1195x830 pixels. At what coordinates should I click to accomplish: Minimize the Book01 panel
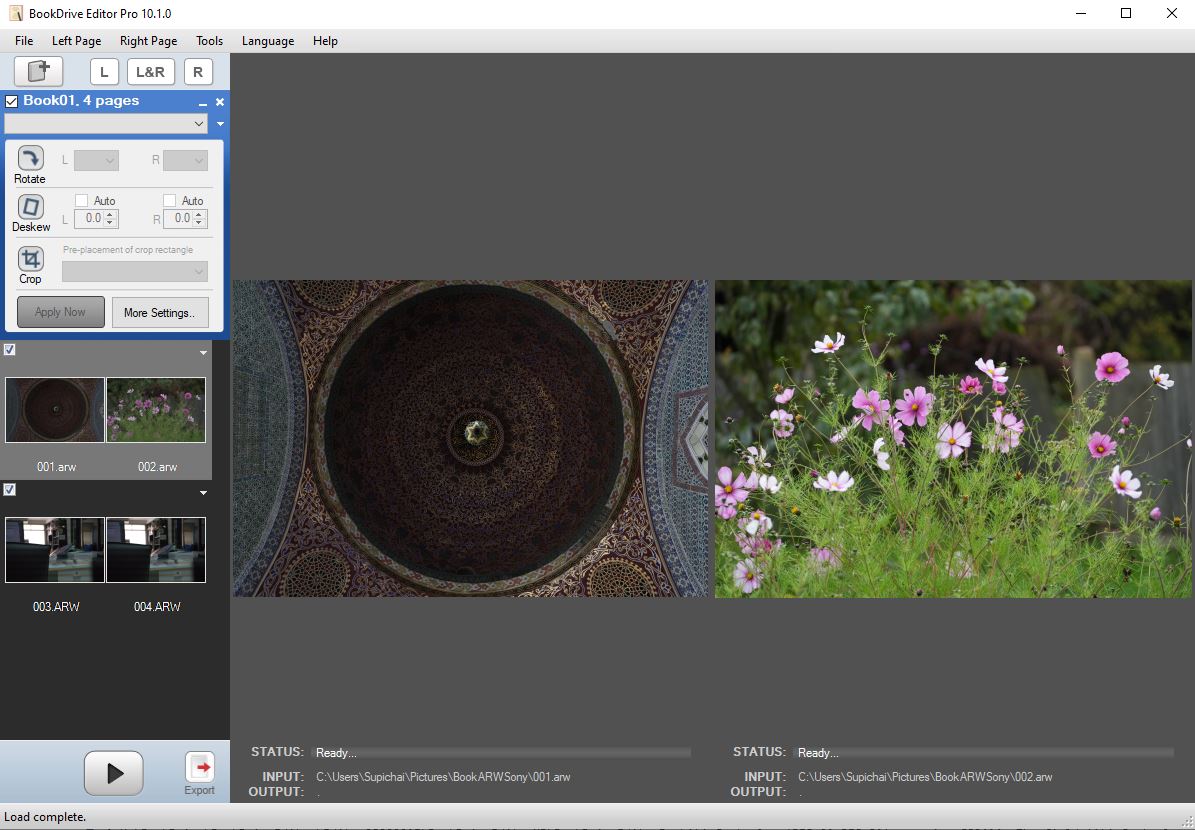pos(203,103)
